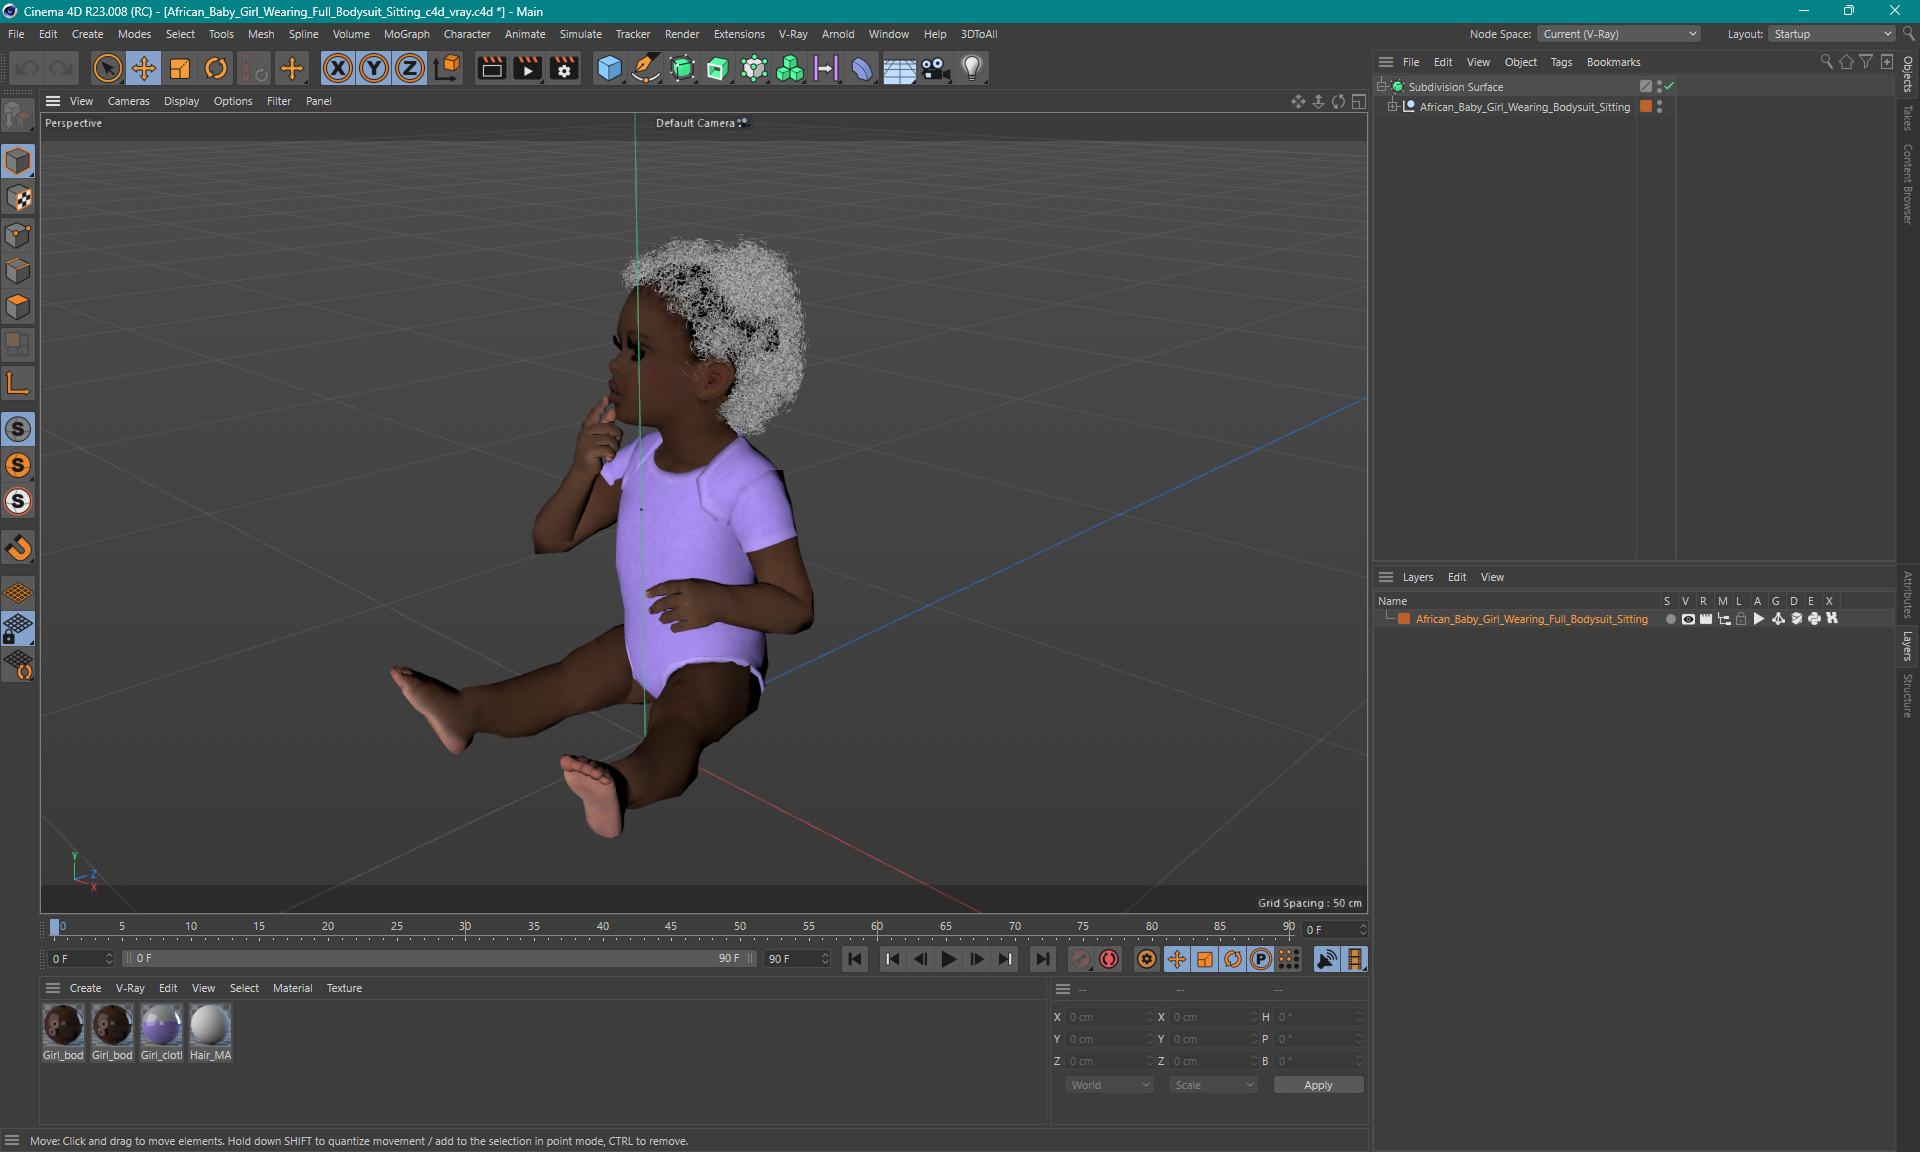Image resolution: width=1920 pixels, height=1152 pixels.
Task: Go to start of animation
Action: 855,959
